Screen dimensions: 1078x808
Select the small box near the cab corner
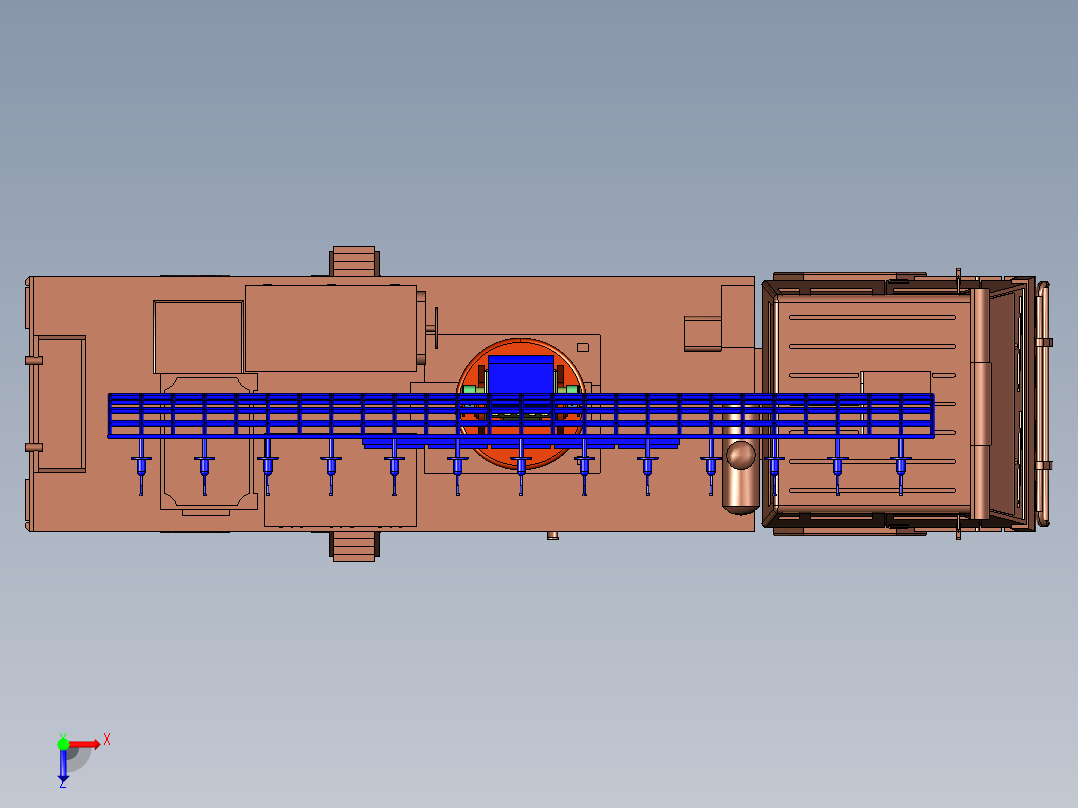pyautogui.click(x=702, y=334)
